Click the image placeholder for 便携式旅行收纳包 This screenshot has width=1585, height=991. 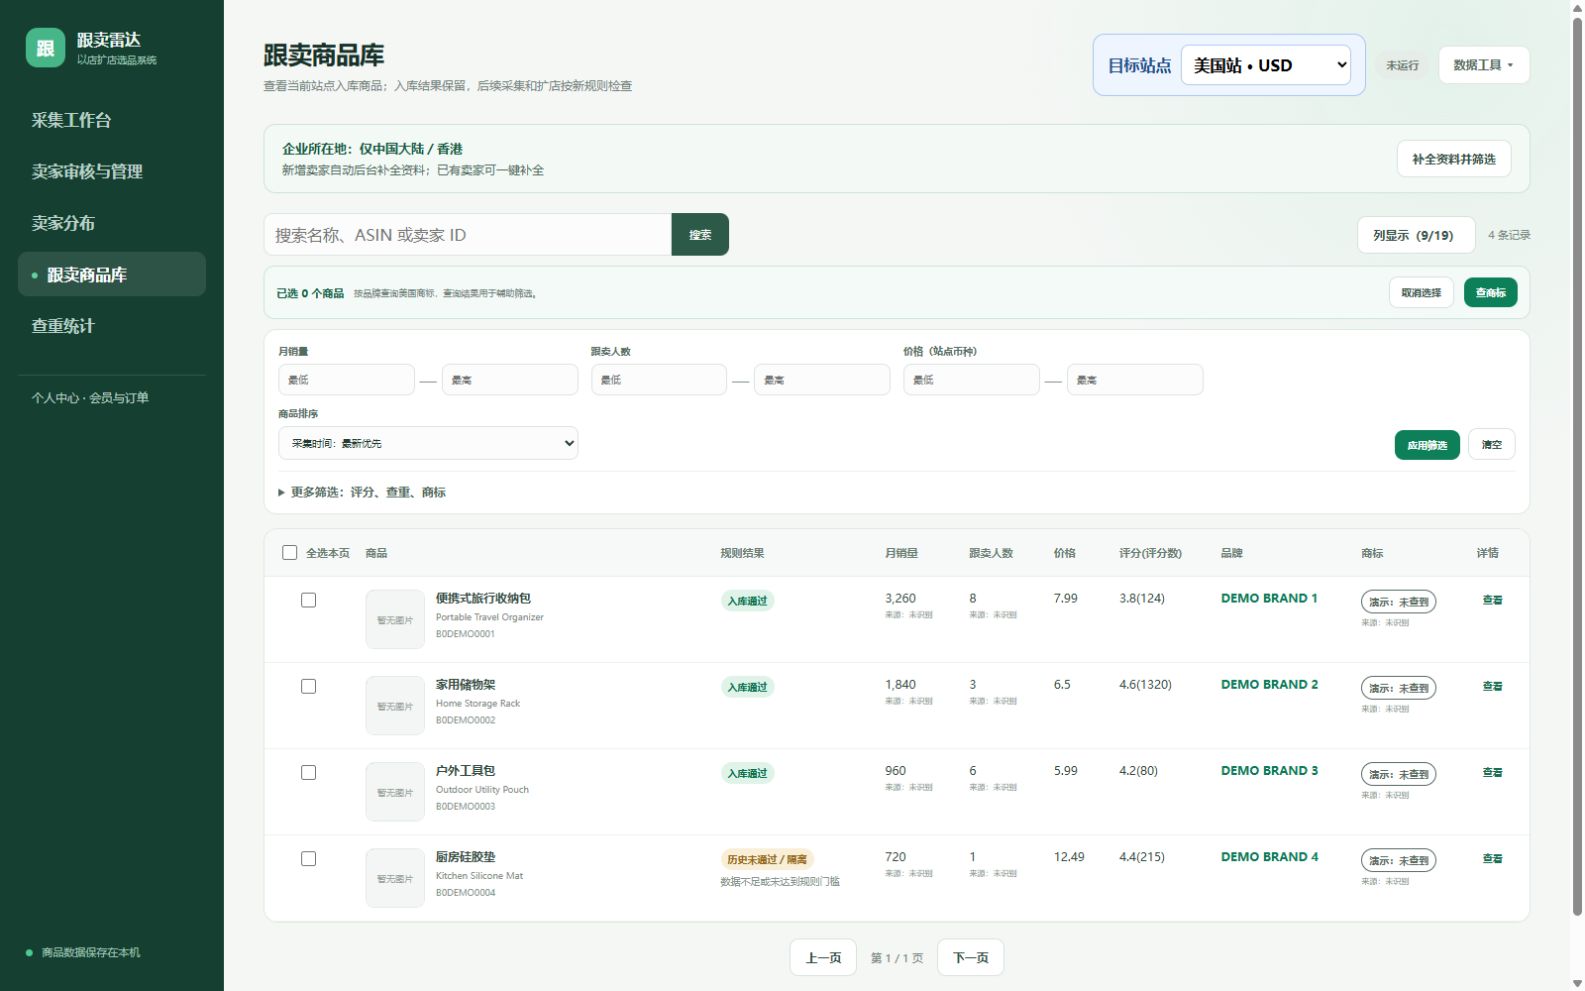395,619
